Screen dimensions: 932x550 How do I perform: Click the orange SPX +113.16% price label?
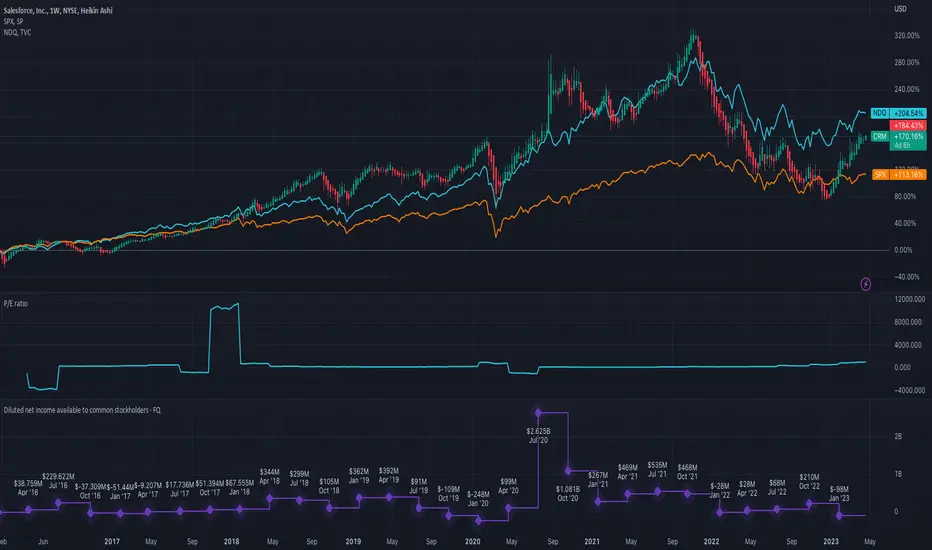pyautogui.click(x=899, y=175)
